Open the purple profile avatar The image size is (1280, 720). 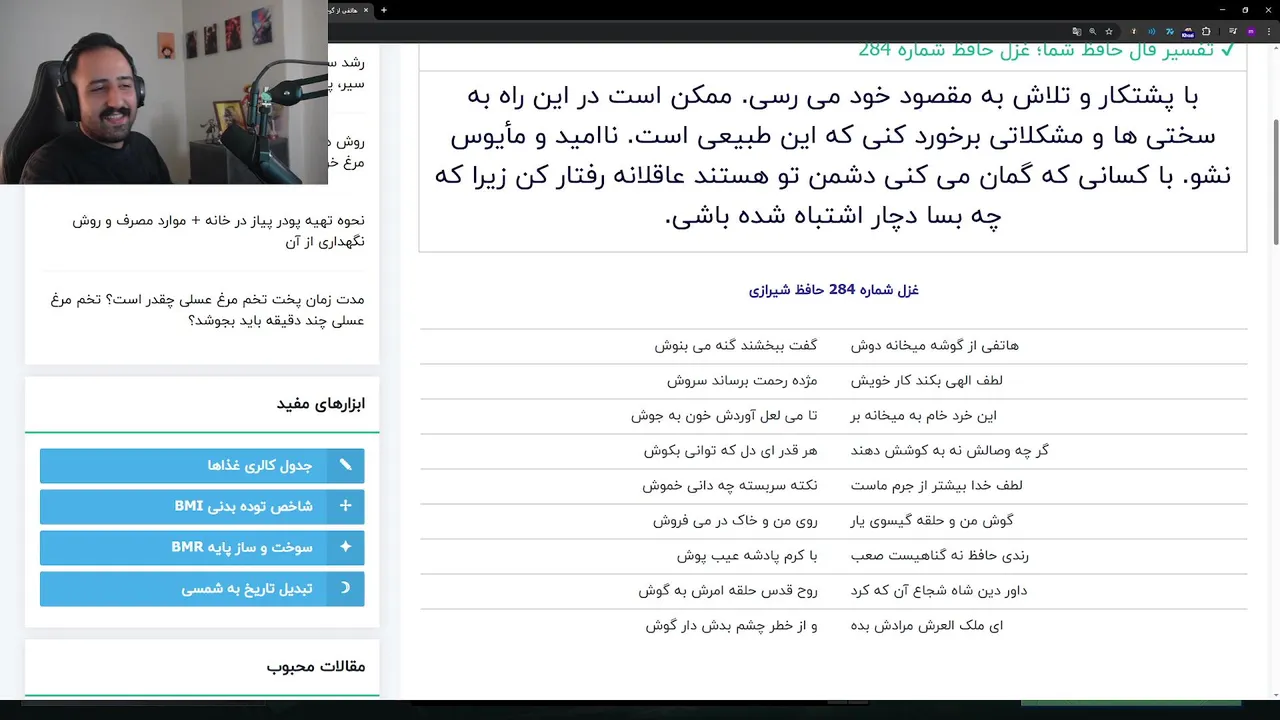(x=1251, y=32)
